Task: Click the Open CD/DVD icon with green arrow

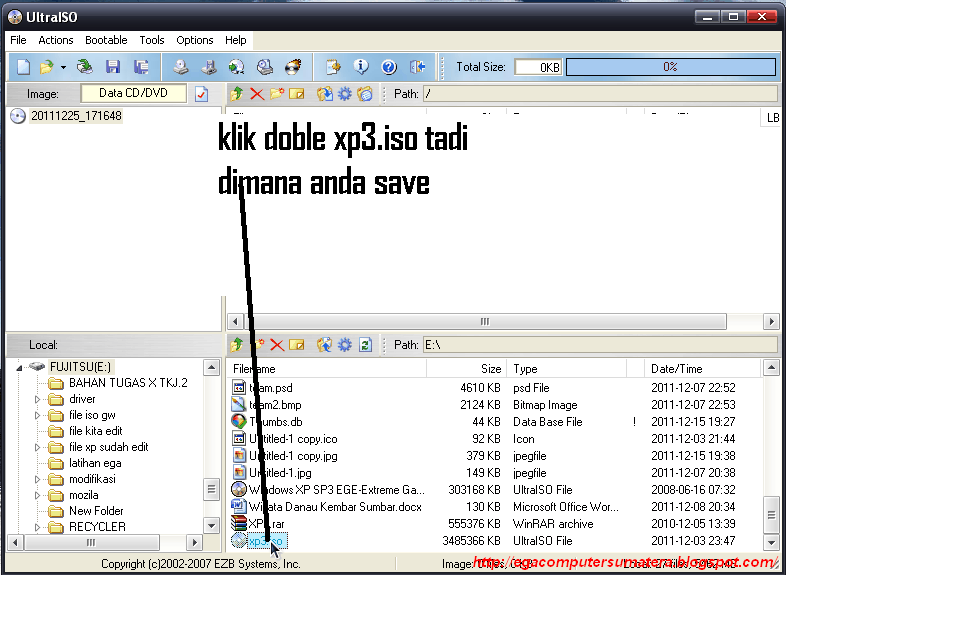Action: click(x=85, y=67)
